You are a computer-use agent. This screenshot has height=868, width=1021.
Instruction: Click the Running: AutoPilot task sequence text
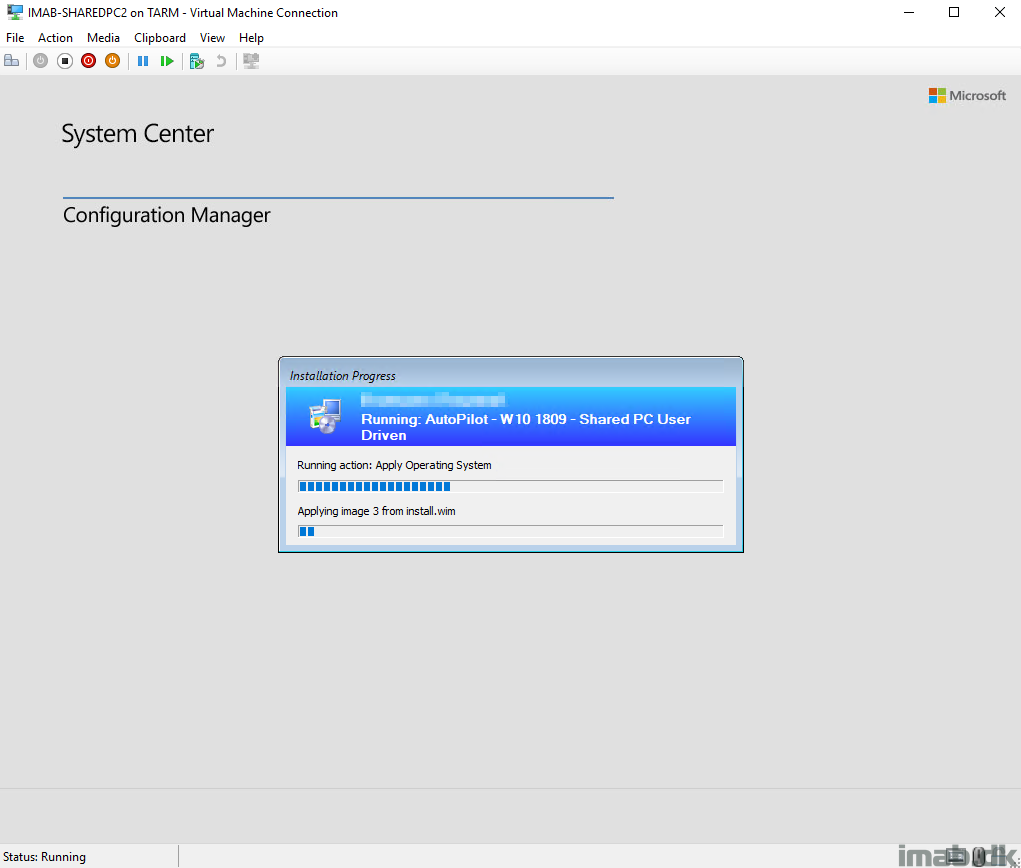pos(525,427)
